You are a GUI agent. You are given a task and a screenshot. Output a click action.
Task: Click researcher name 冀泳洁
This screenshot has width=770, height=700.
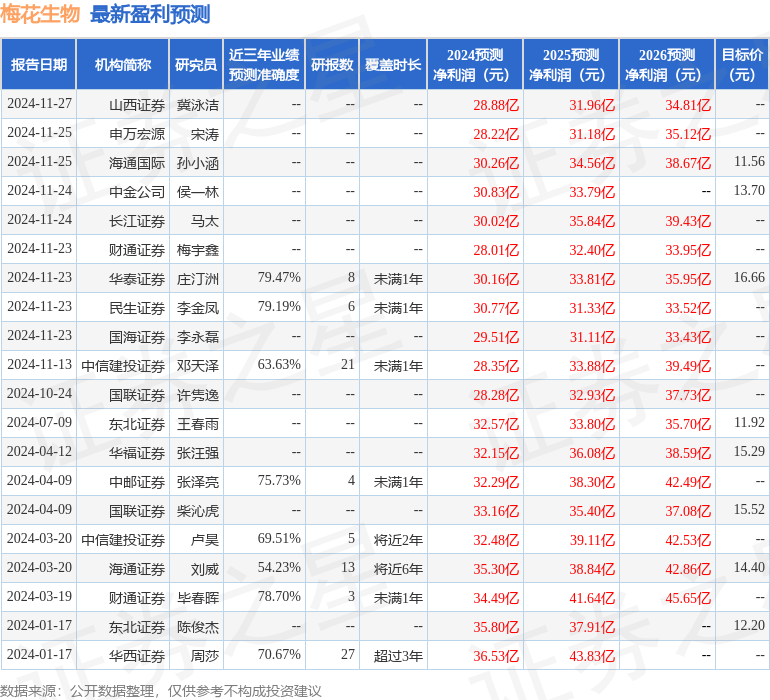tap(198, 105)
